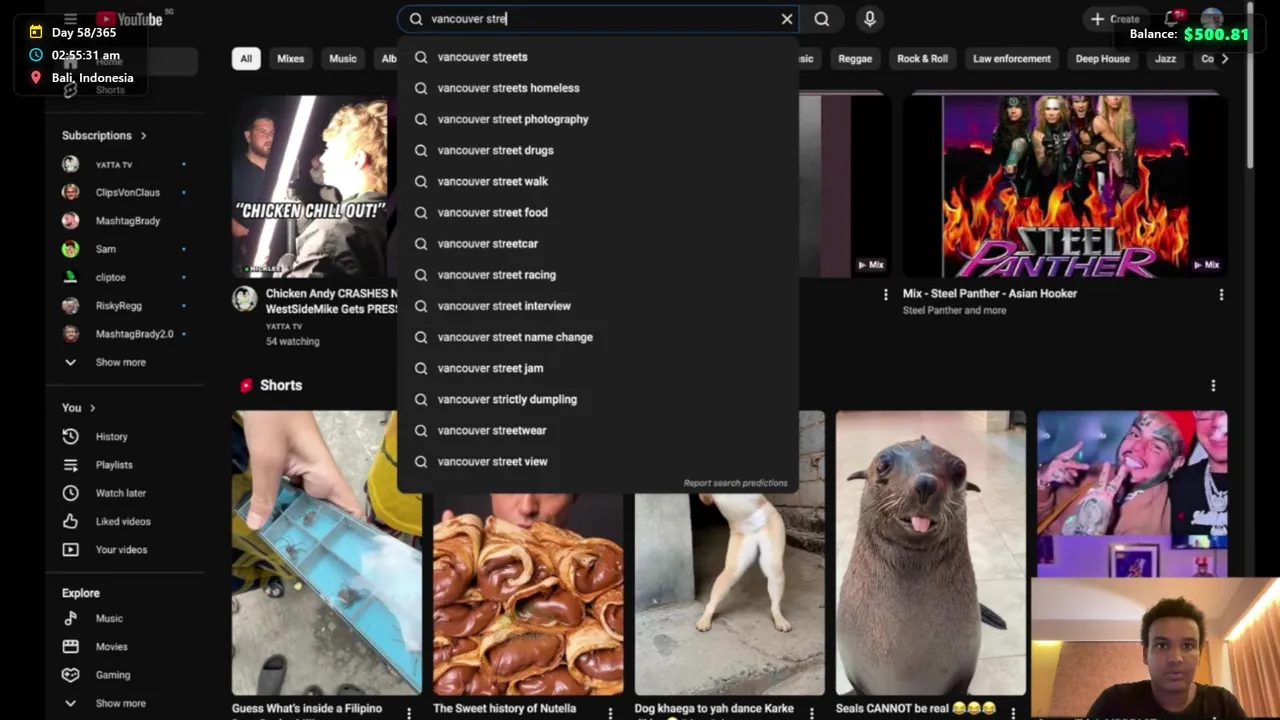Select suggestion 'vancouver streets'
This screenshot has height=720, width=1280.
coord(598,57)
